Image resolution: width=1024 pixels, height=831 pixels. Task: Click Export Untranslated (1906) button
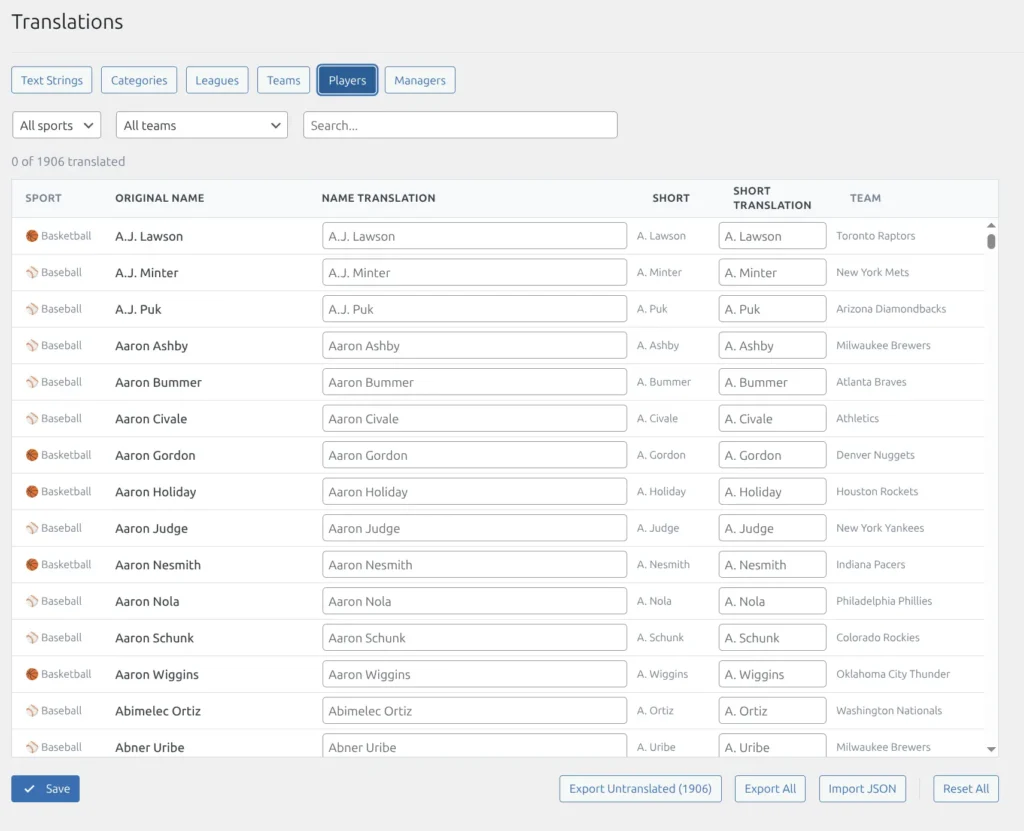640,789
